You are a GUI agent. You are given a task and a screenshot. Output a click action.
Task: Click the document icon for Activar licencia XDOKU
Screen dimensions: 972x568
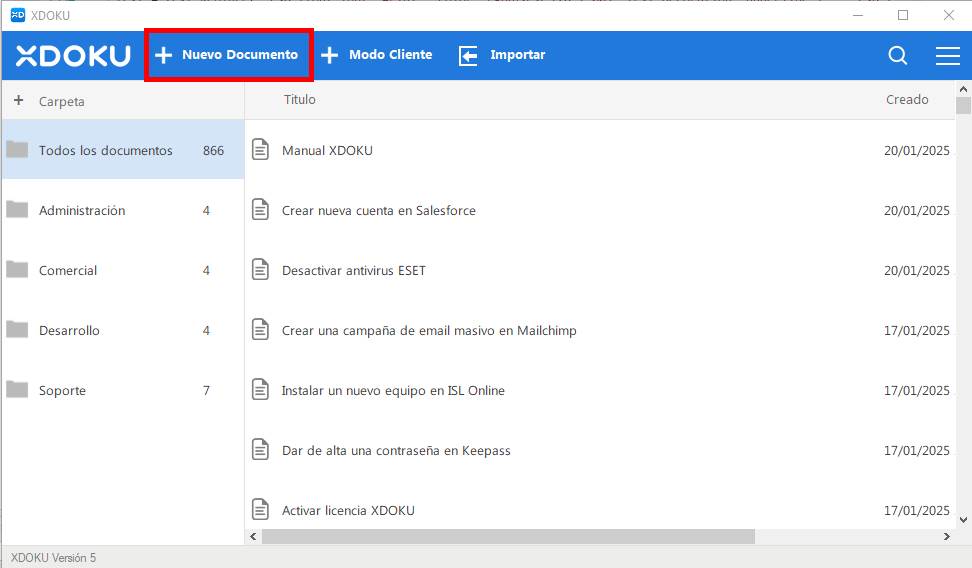pos(260,510)
